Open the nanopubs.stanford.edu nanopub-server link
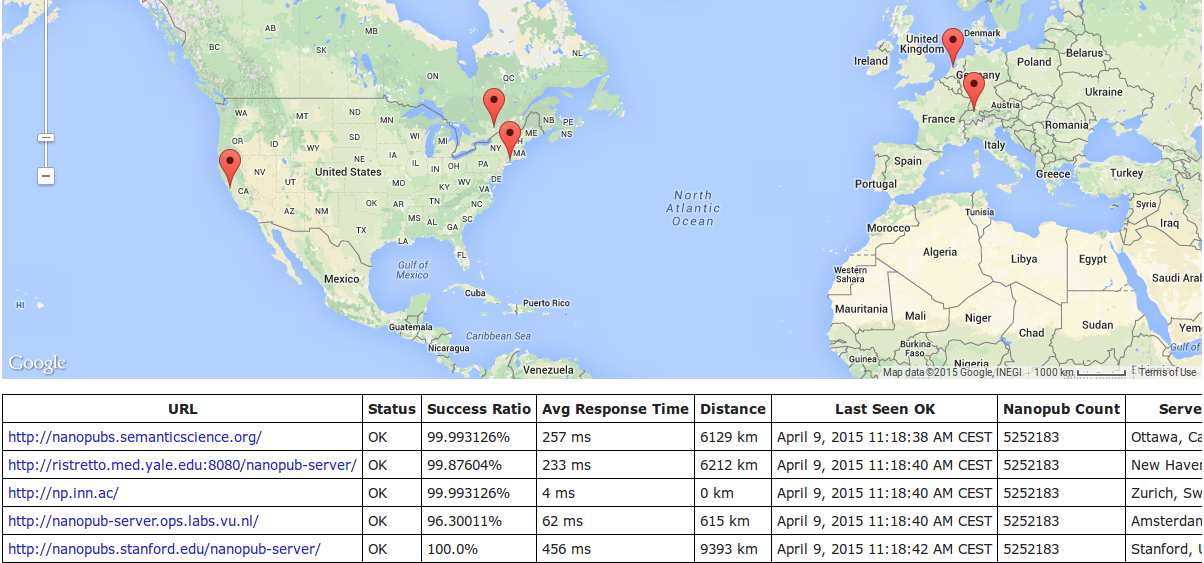 pyautogui.click(x=164, y=549)
